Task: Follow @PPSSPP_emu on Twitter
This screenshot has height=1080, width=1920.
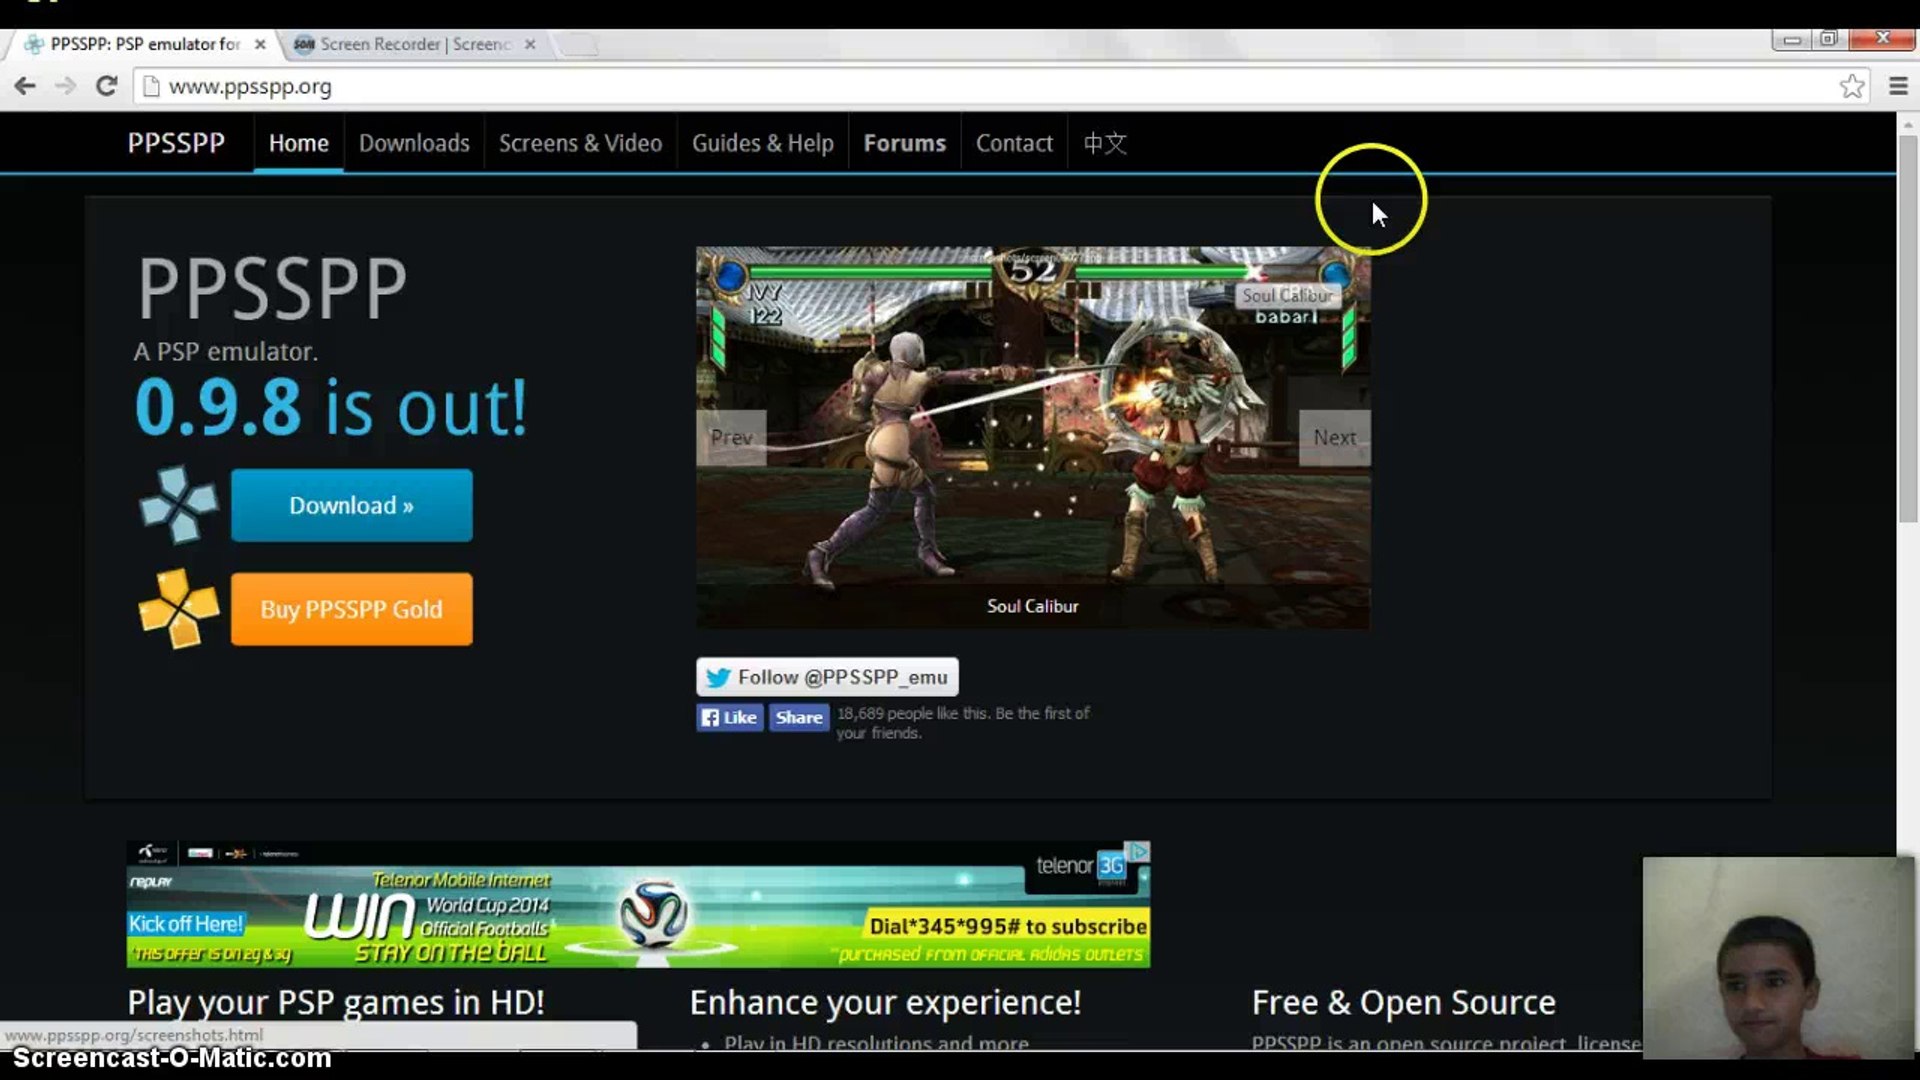Action: click(827, 677)
